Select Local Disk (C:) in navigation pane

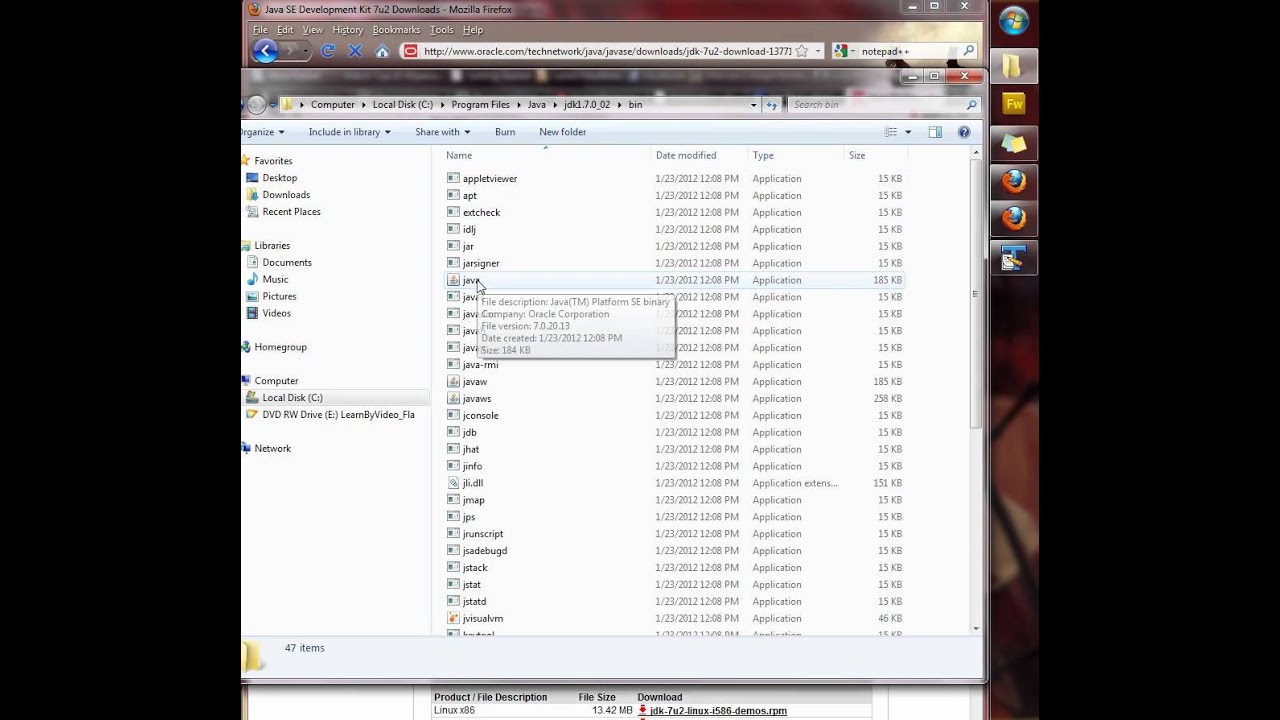tap(292, 398)
